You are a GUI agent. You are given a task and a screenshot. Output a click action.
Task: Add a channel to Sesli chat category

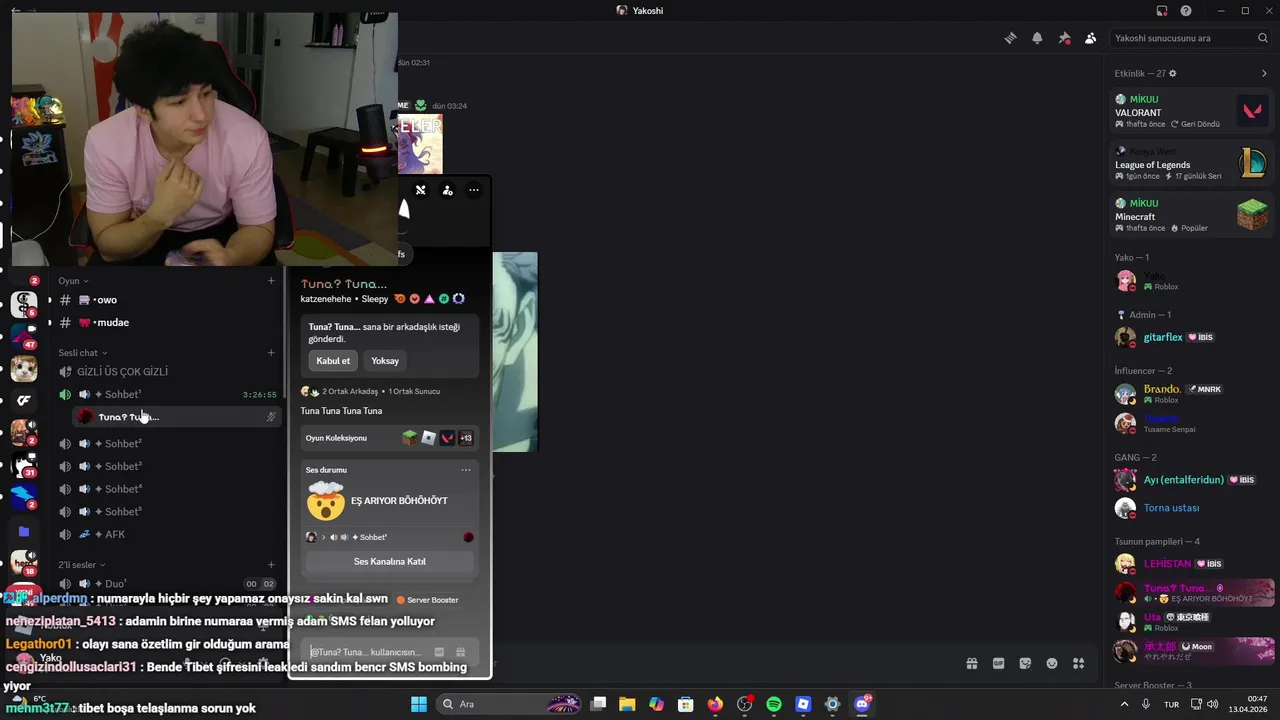pos(271,353)
